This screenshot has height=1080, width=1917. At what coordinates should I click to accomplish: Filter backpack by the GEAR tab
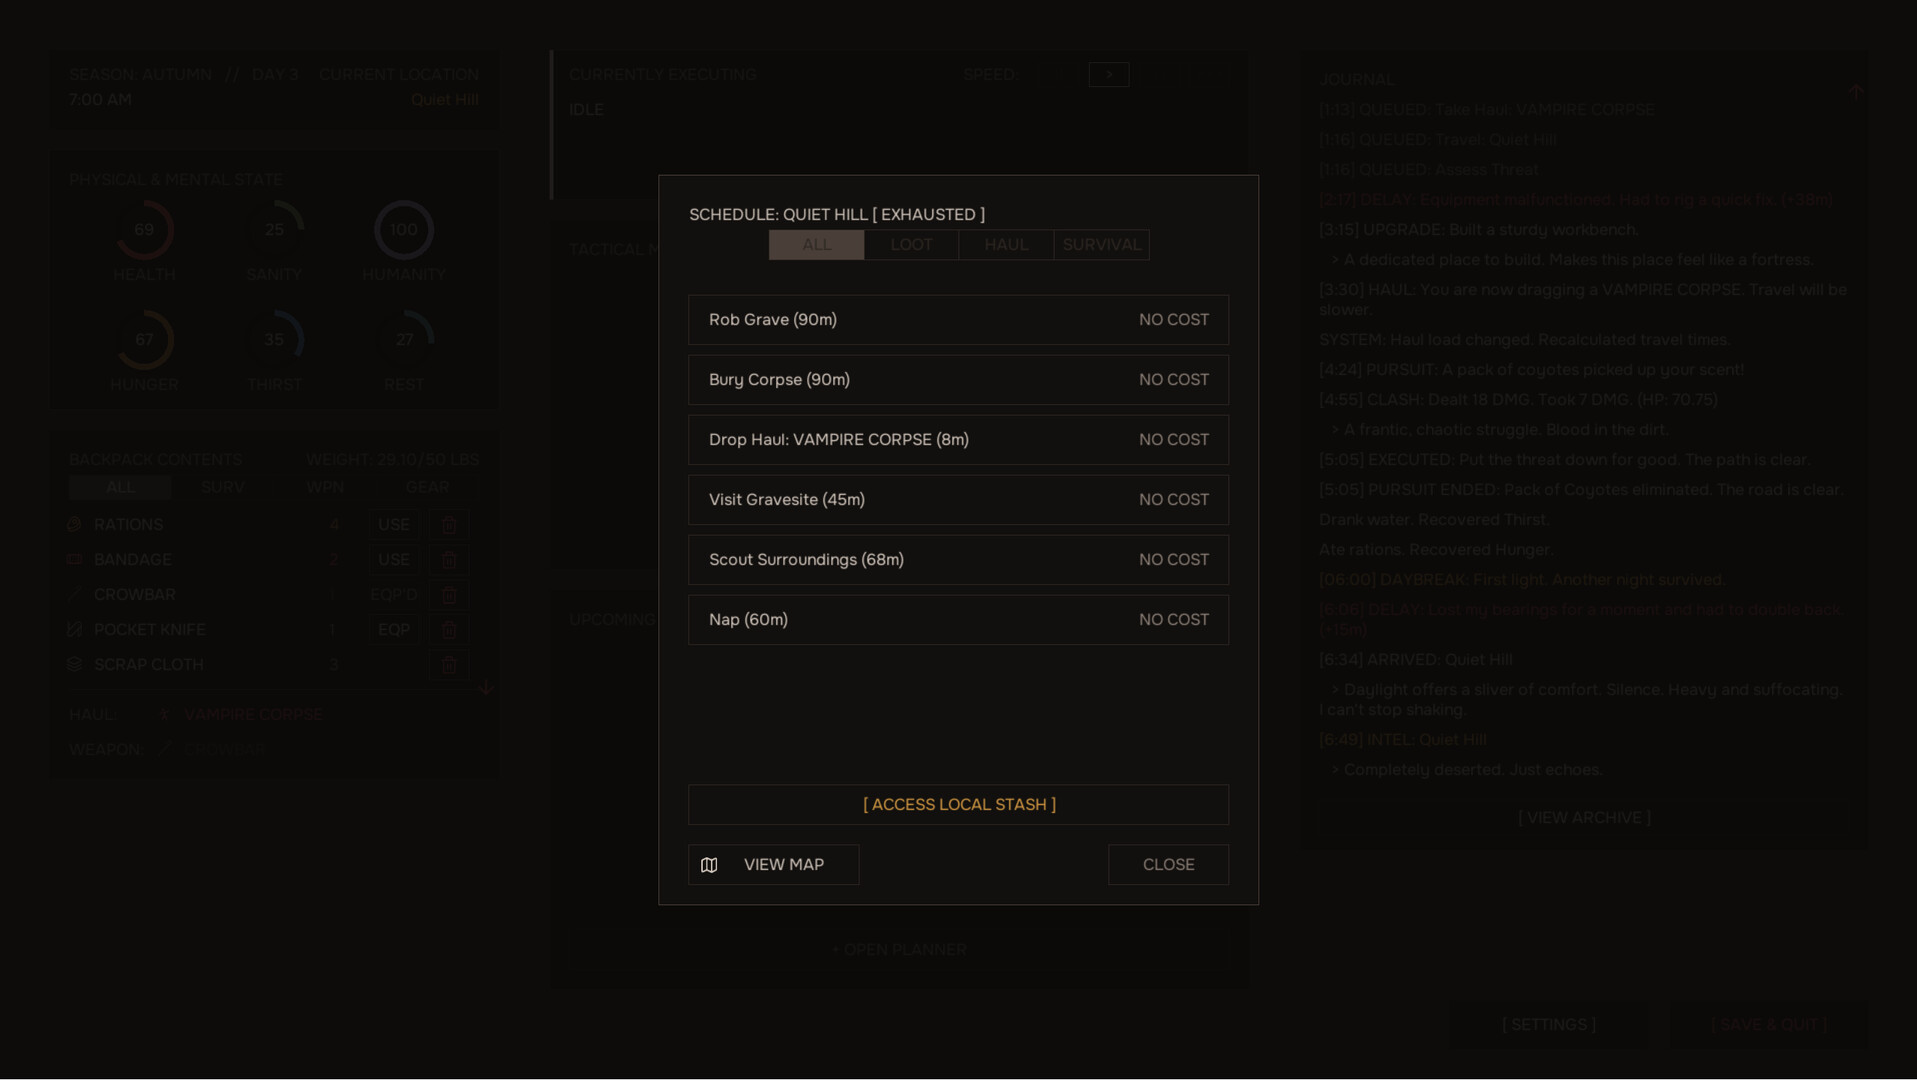point(427,487)
